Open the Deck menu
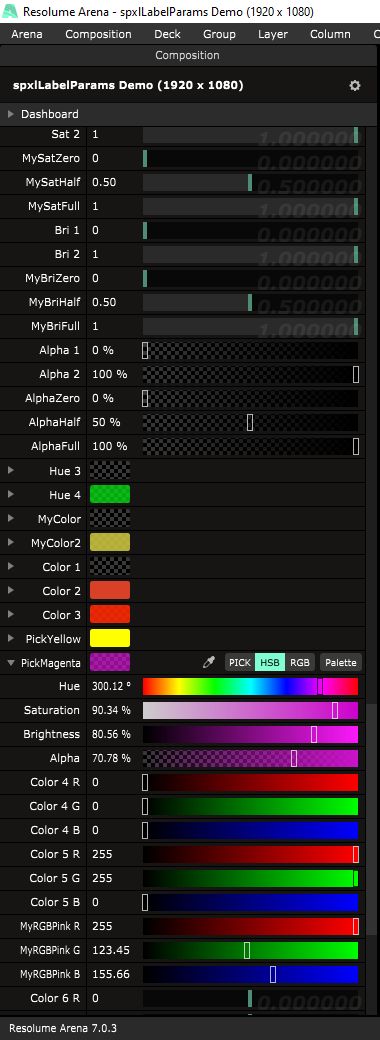This screenshot has height=1040, width=380. point(167,34)
